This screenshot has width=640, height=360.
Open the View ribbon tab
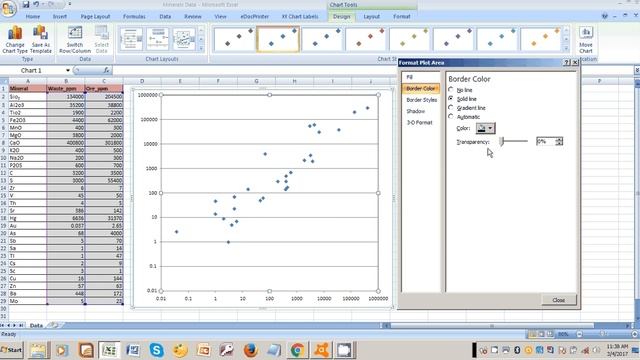(x=220, y=17)
